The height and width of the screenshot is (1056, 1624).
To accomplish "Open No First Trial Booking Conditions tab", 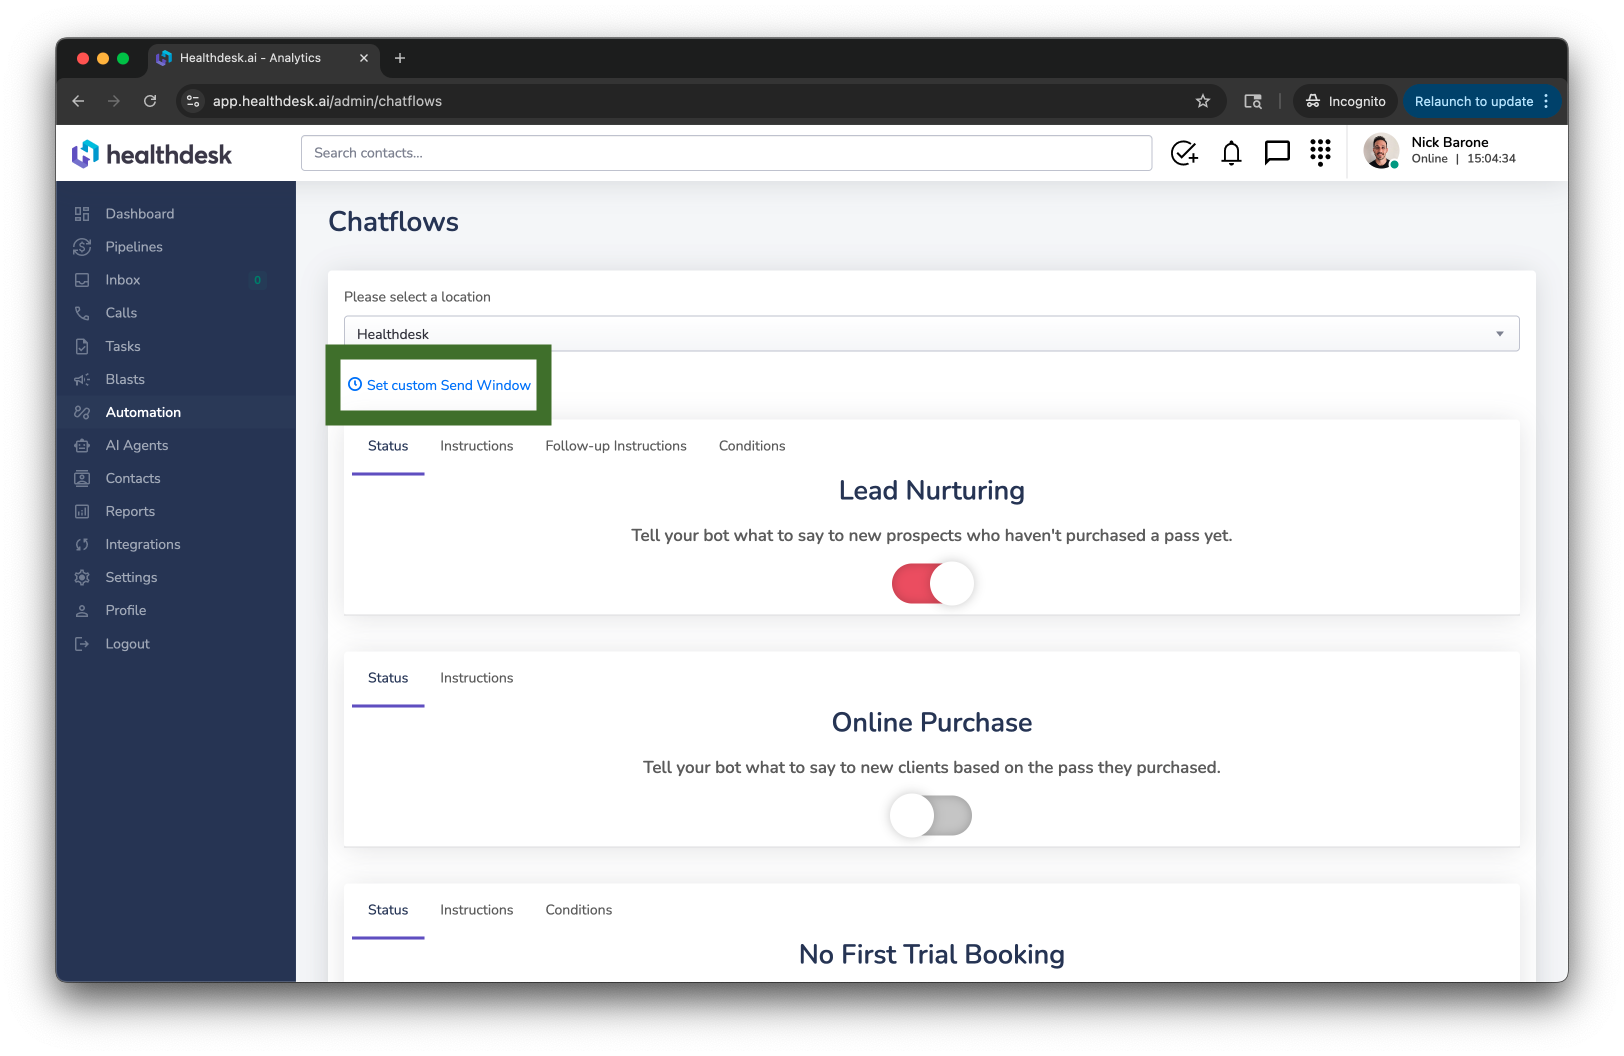I will coord(579,910).
